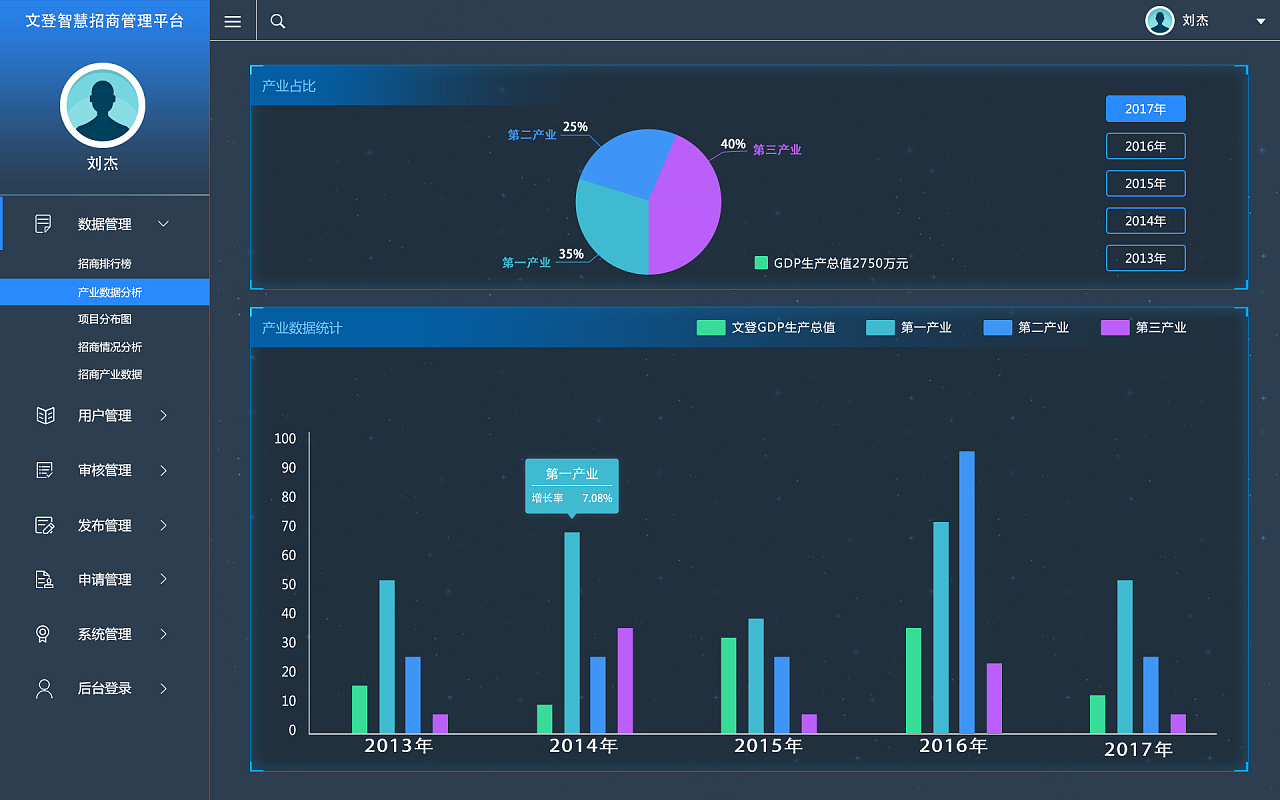This screenshot has height=800, width=1280.
Task: Click the 2017年 teal 第一产业 bar
Action: pyautogui.click(x=1125, y=656)
